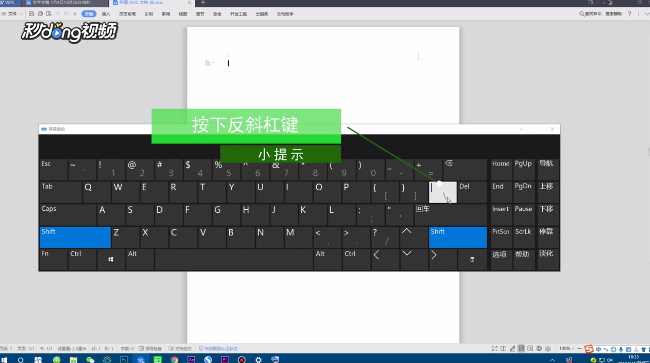Tap the slash question mark key
The height and width of the screenshot is (363, 650).
pyautogui.click(x=385, y=237)
